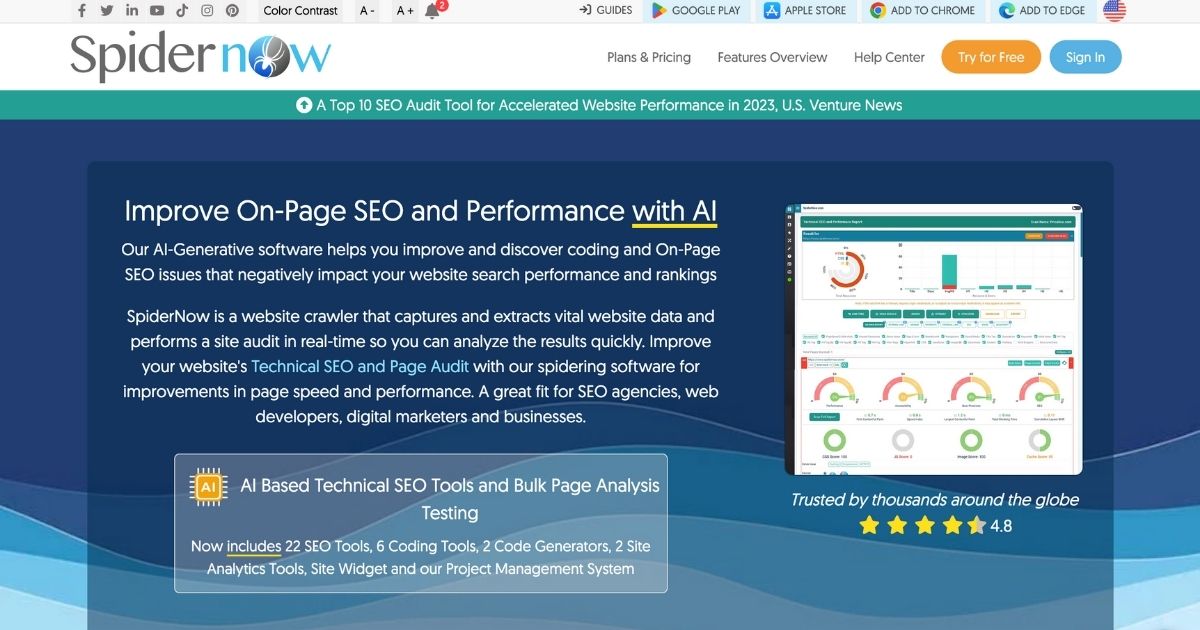
Task: Click Add to Chrome button
Action: 922,11
